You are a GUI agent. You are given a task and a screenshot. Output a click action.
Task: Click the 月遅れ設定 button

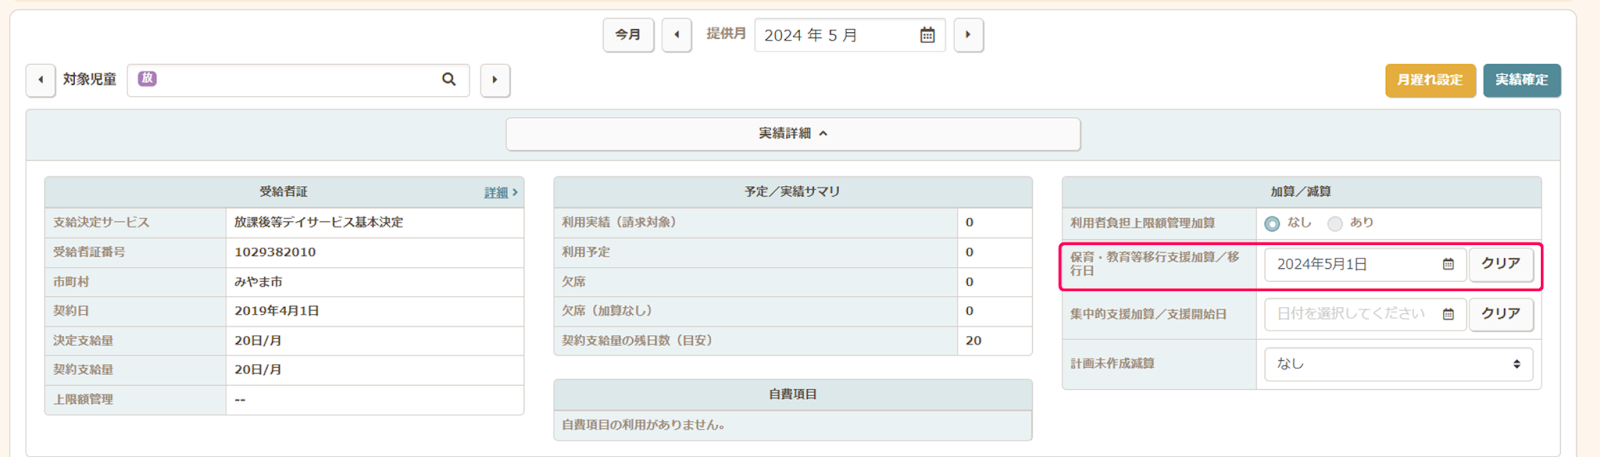coord(1429,80)
